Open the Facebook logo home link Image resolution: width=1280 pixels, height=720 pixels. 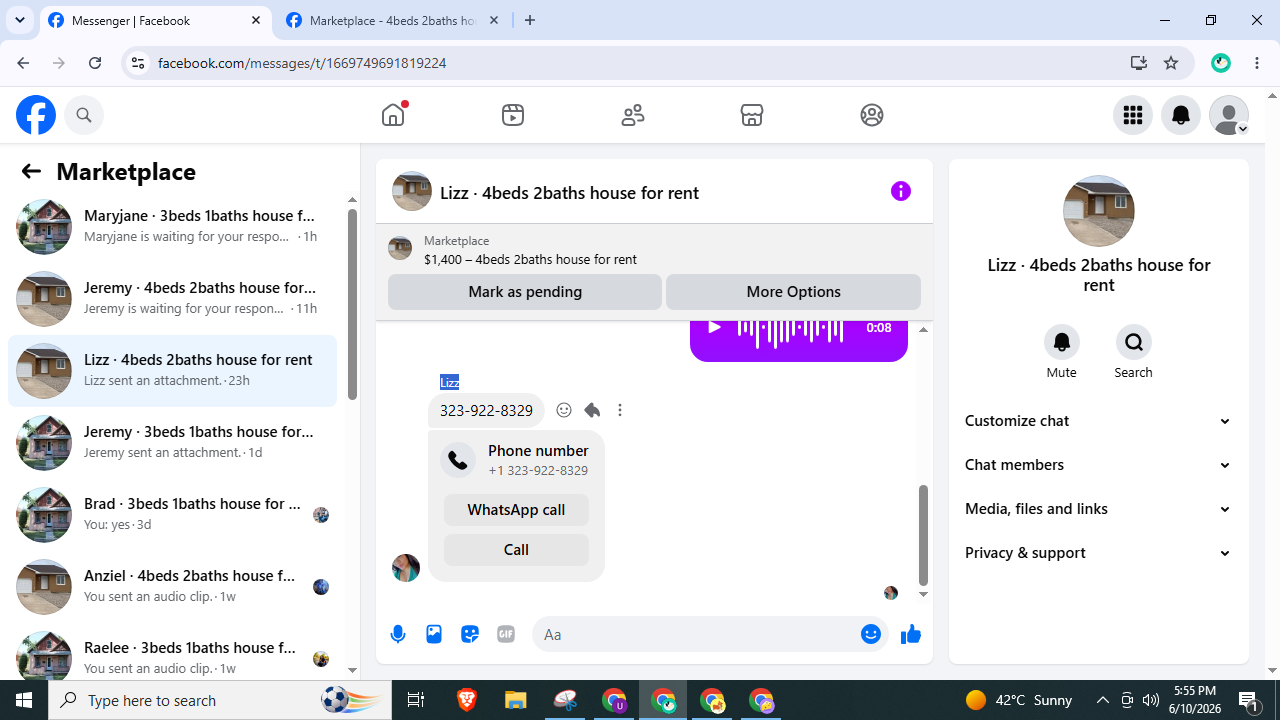pos(36,115)
